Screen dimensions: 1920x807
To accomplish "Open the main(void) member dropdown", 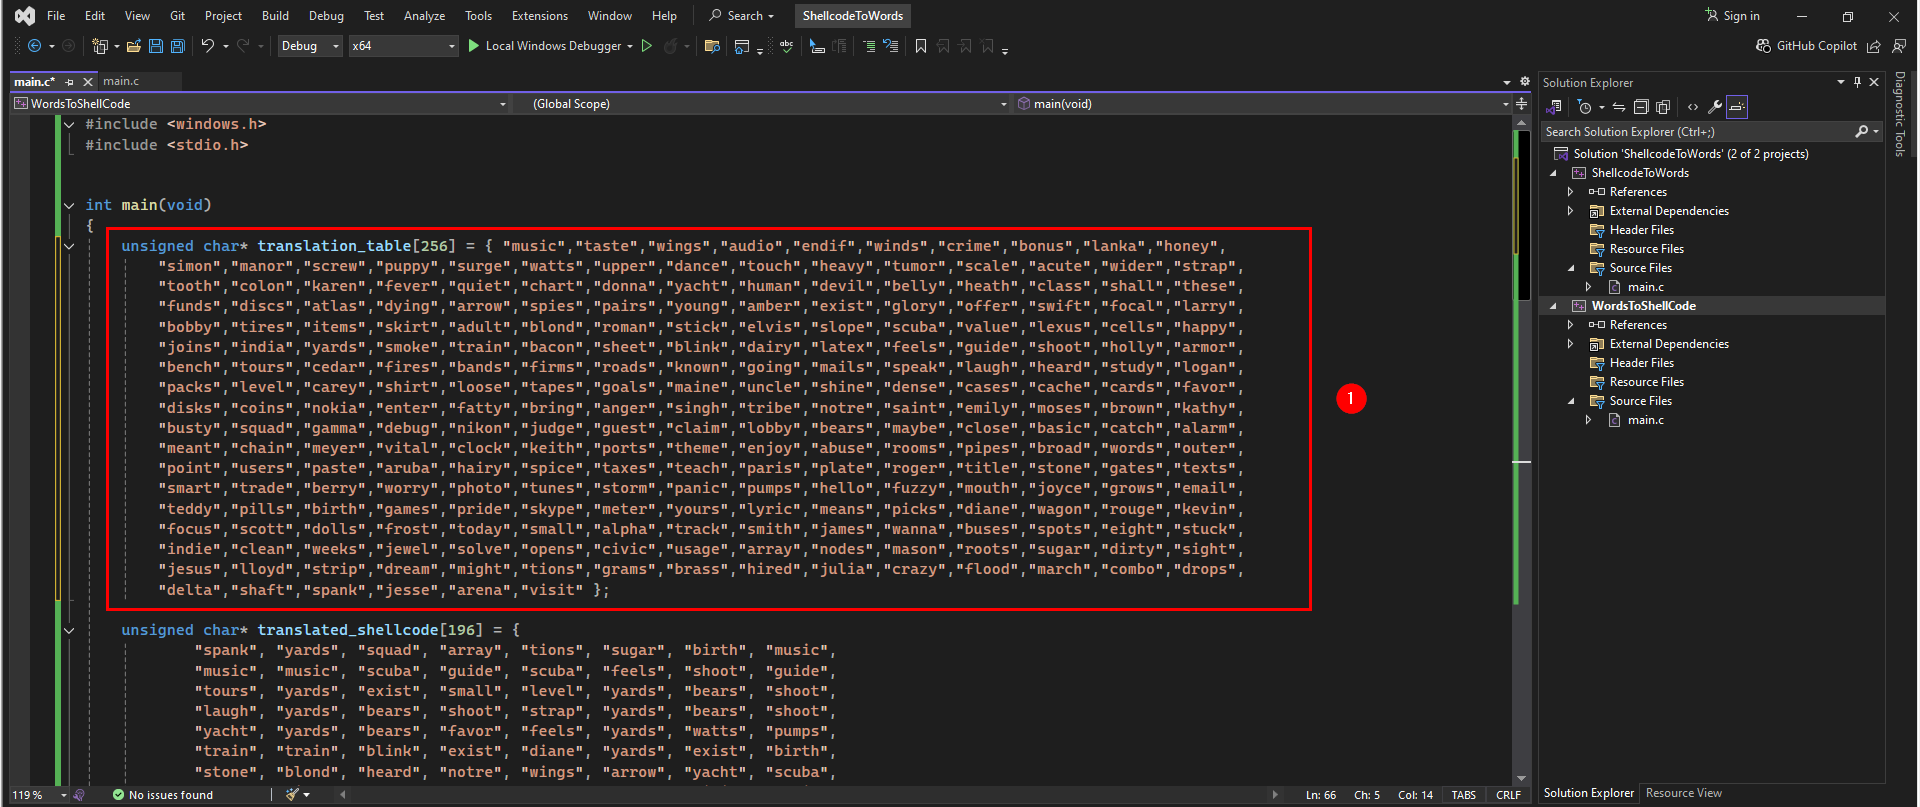I will (x=1264, y=104).
